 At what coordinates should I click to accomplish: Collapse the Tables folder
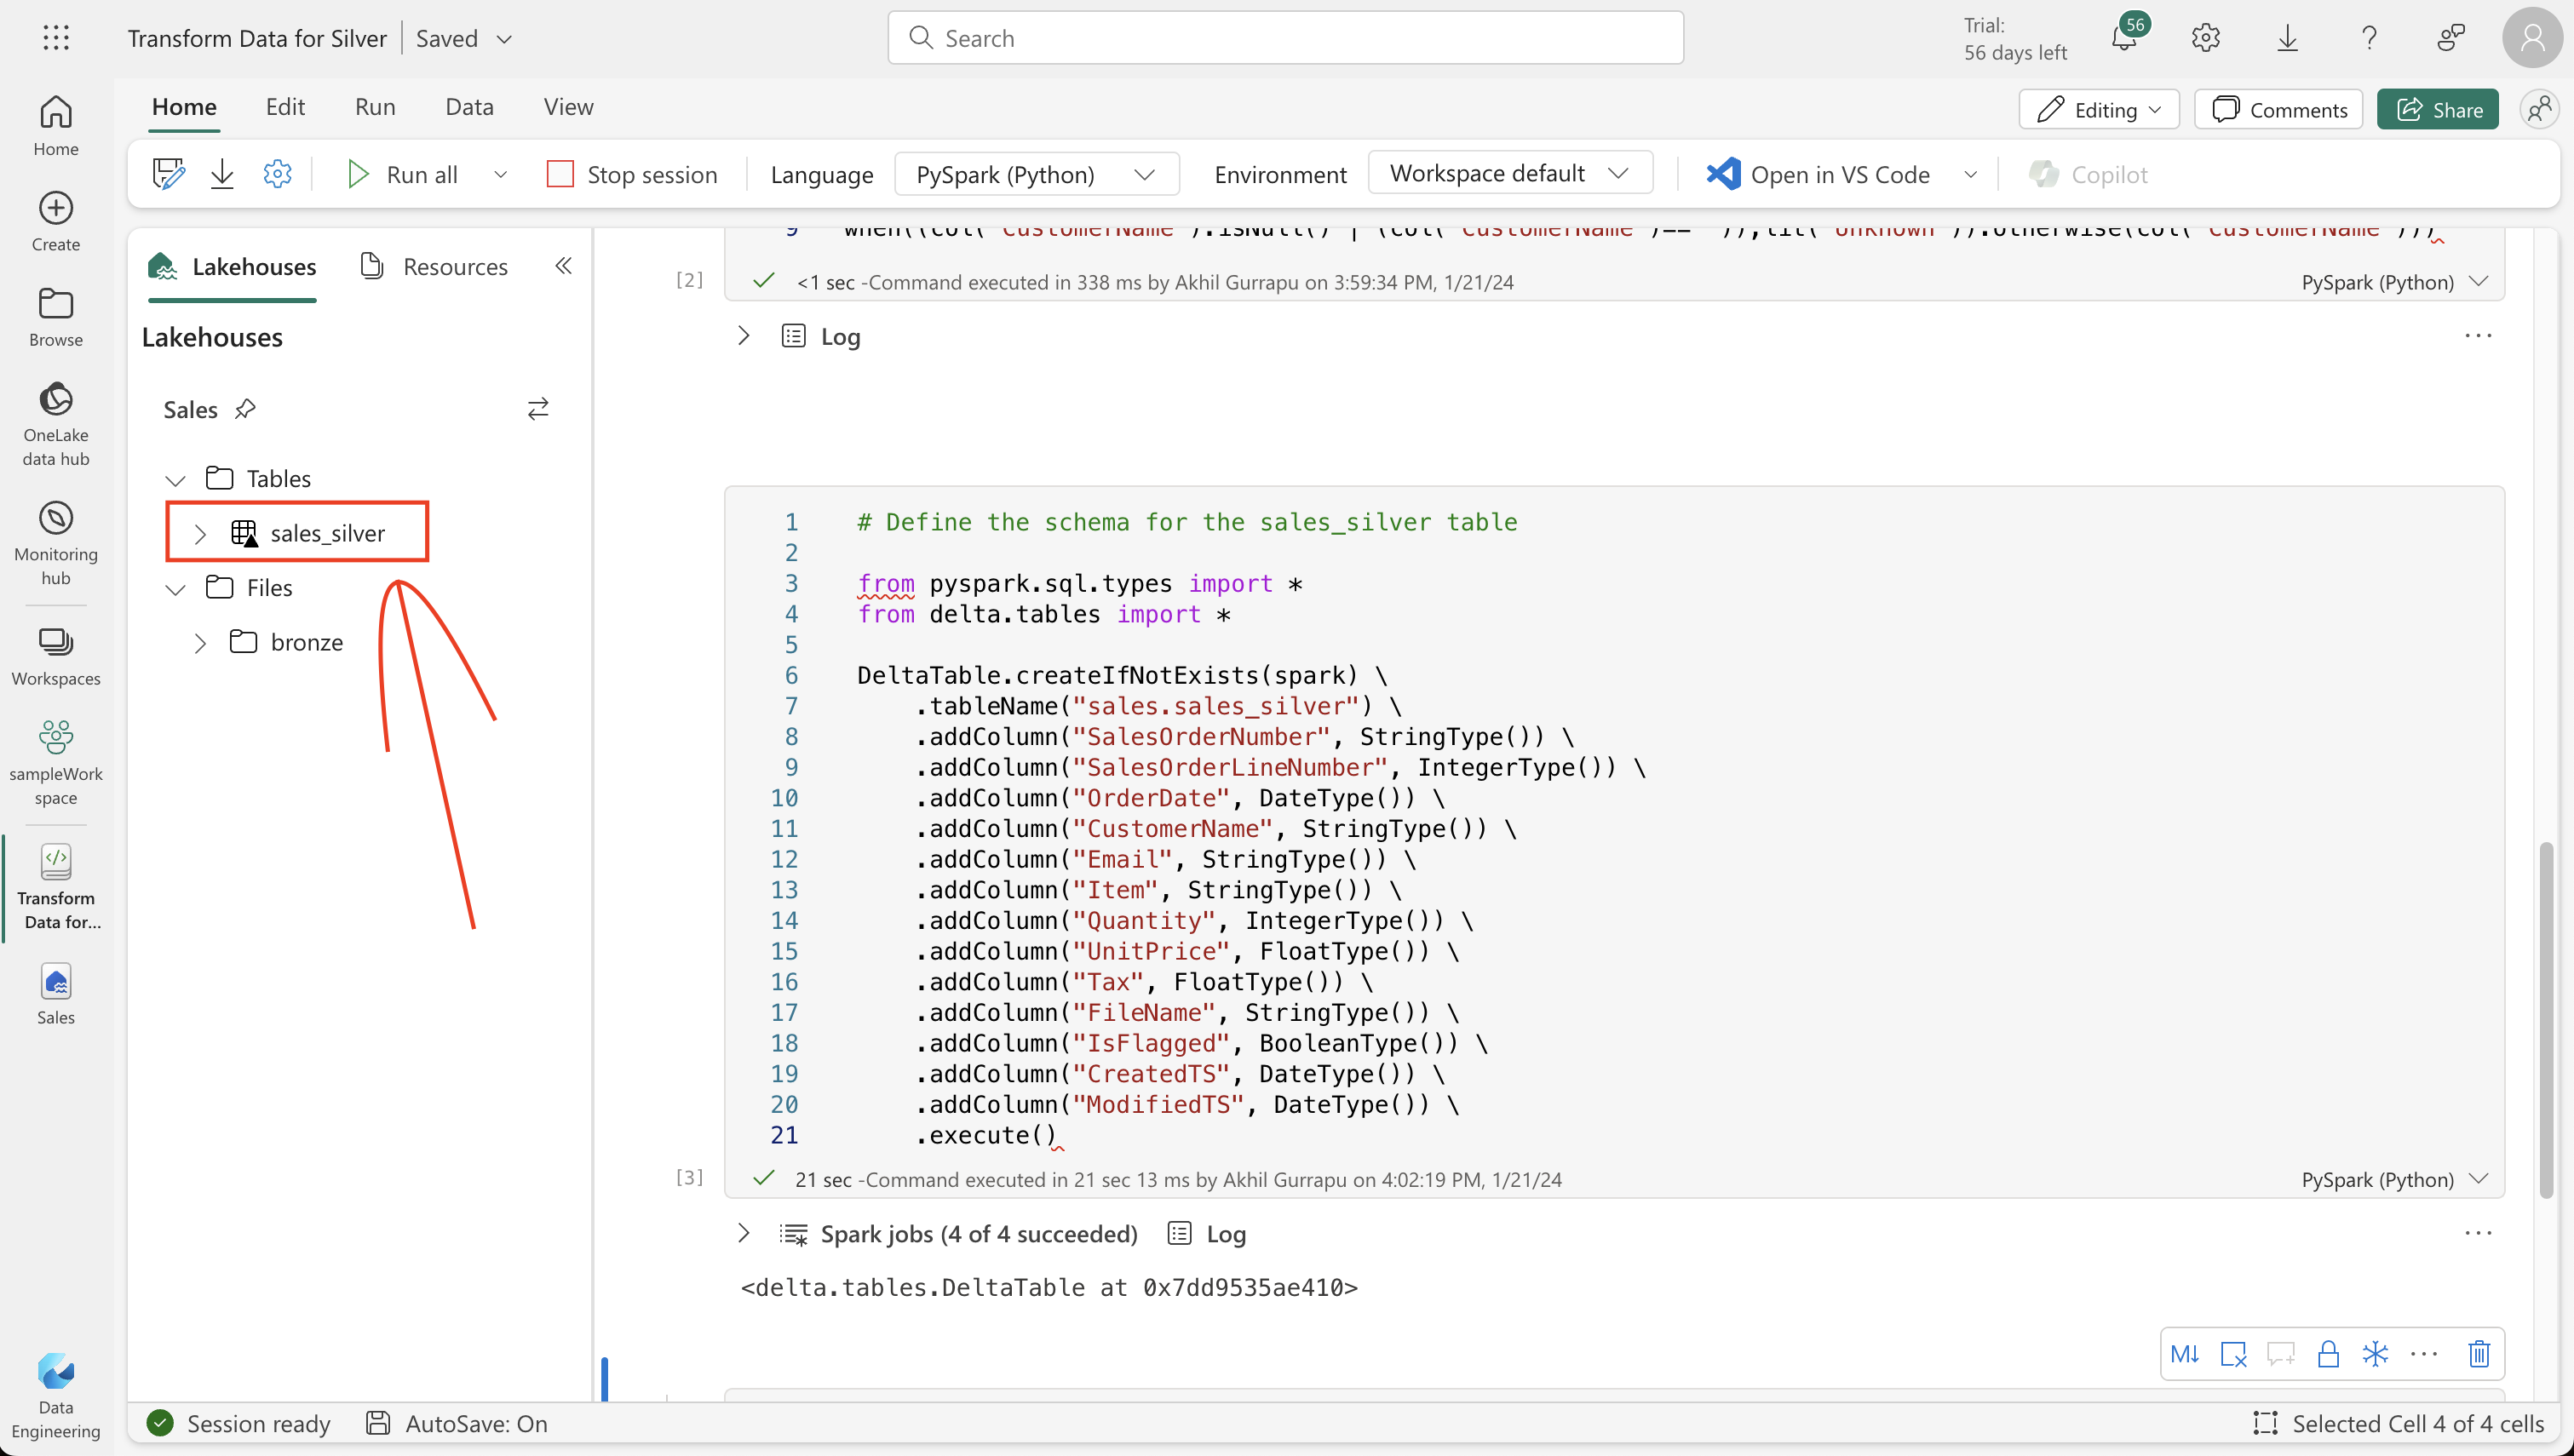tap(176, 479)
